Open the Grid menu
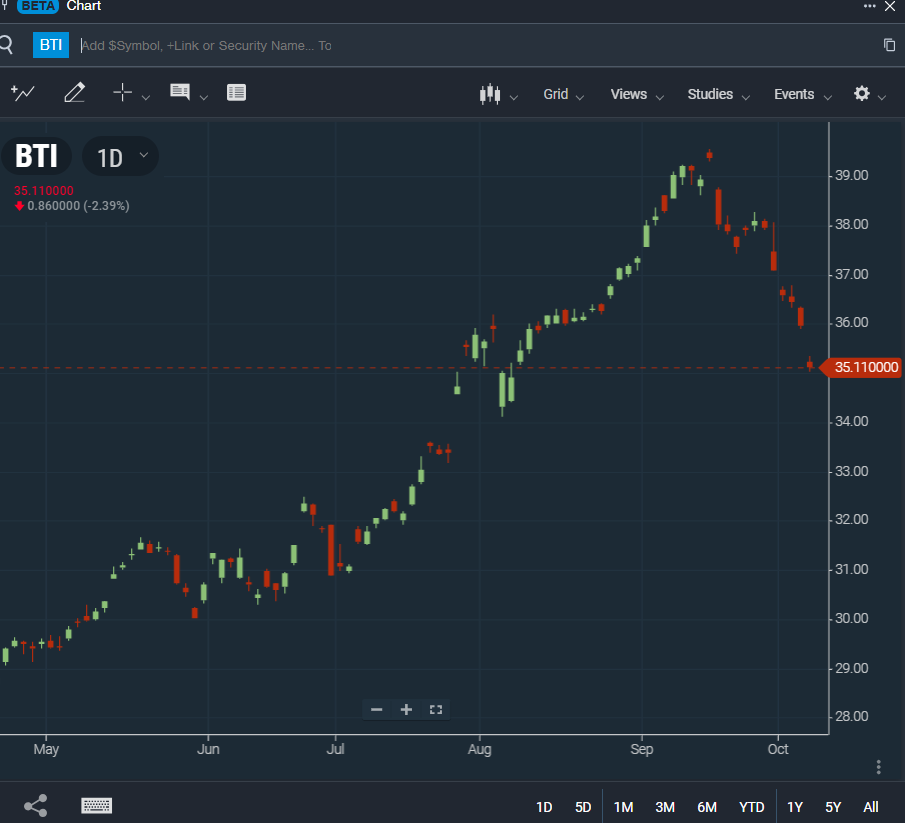Screen dimensions: 905x823 [x=563, y=94]
